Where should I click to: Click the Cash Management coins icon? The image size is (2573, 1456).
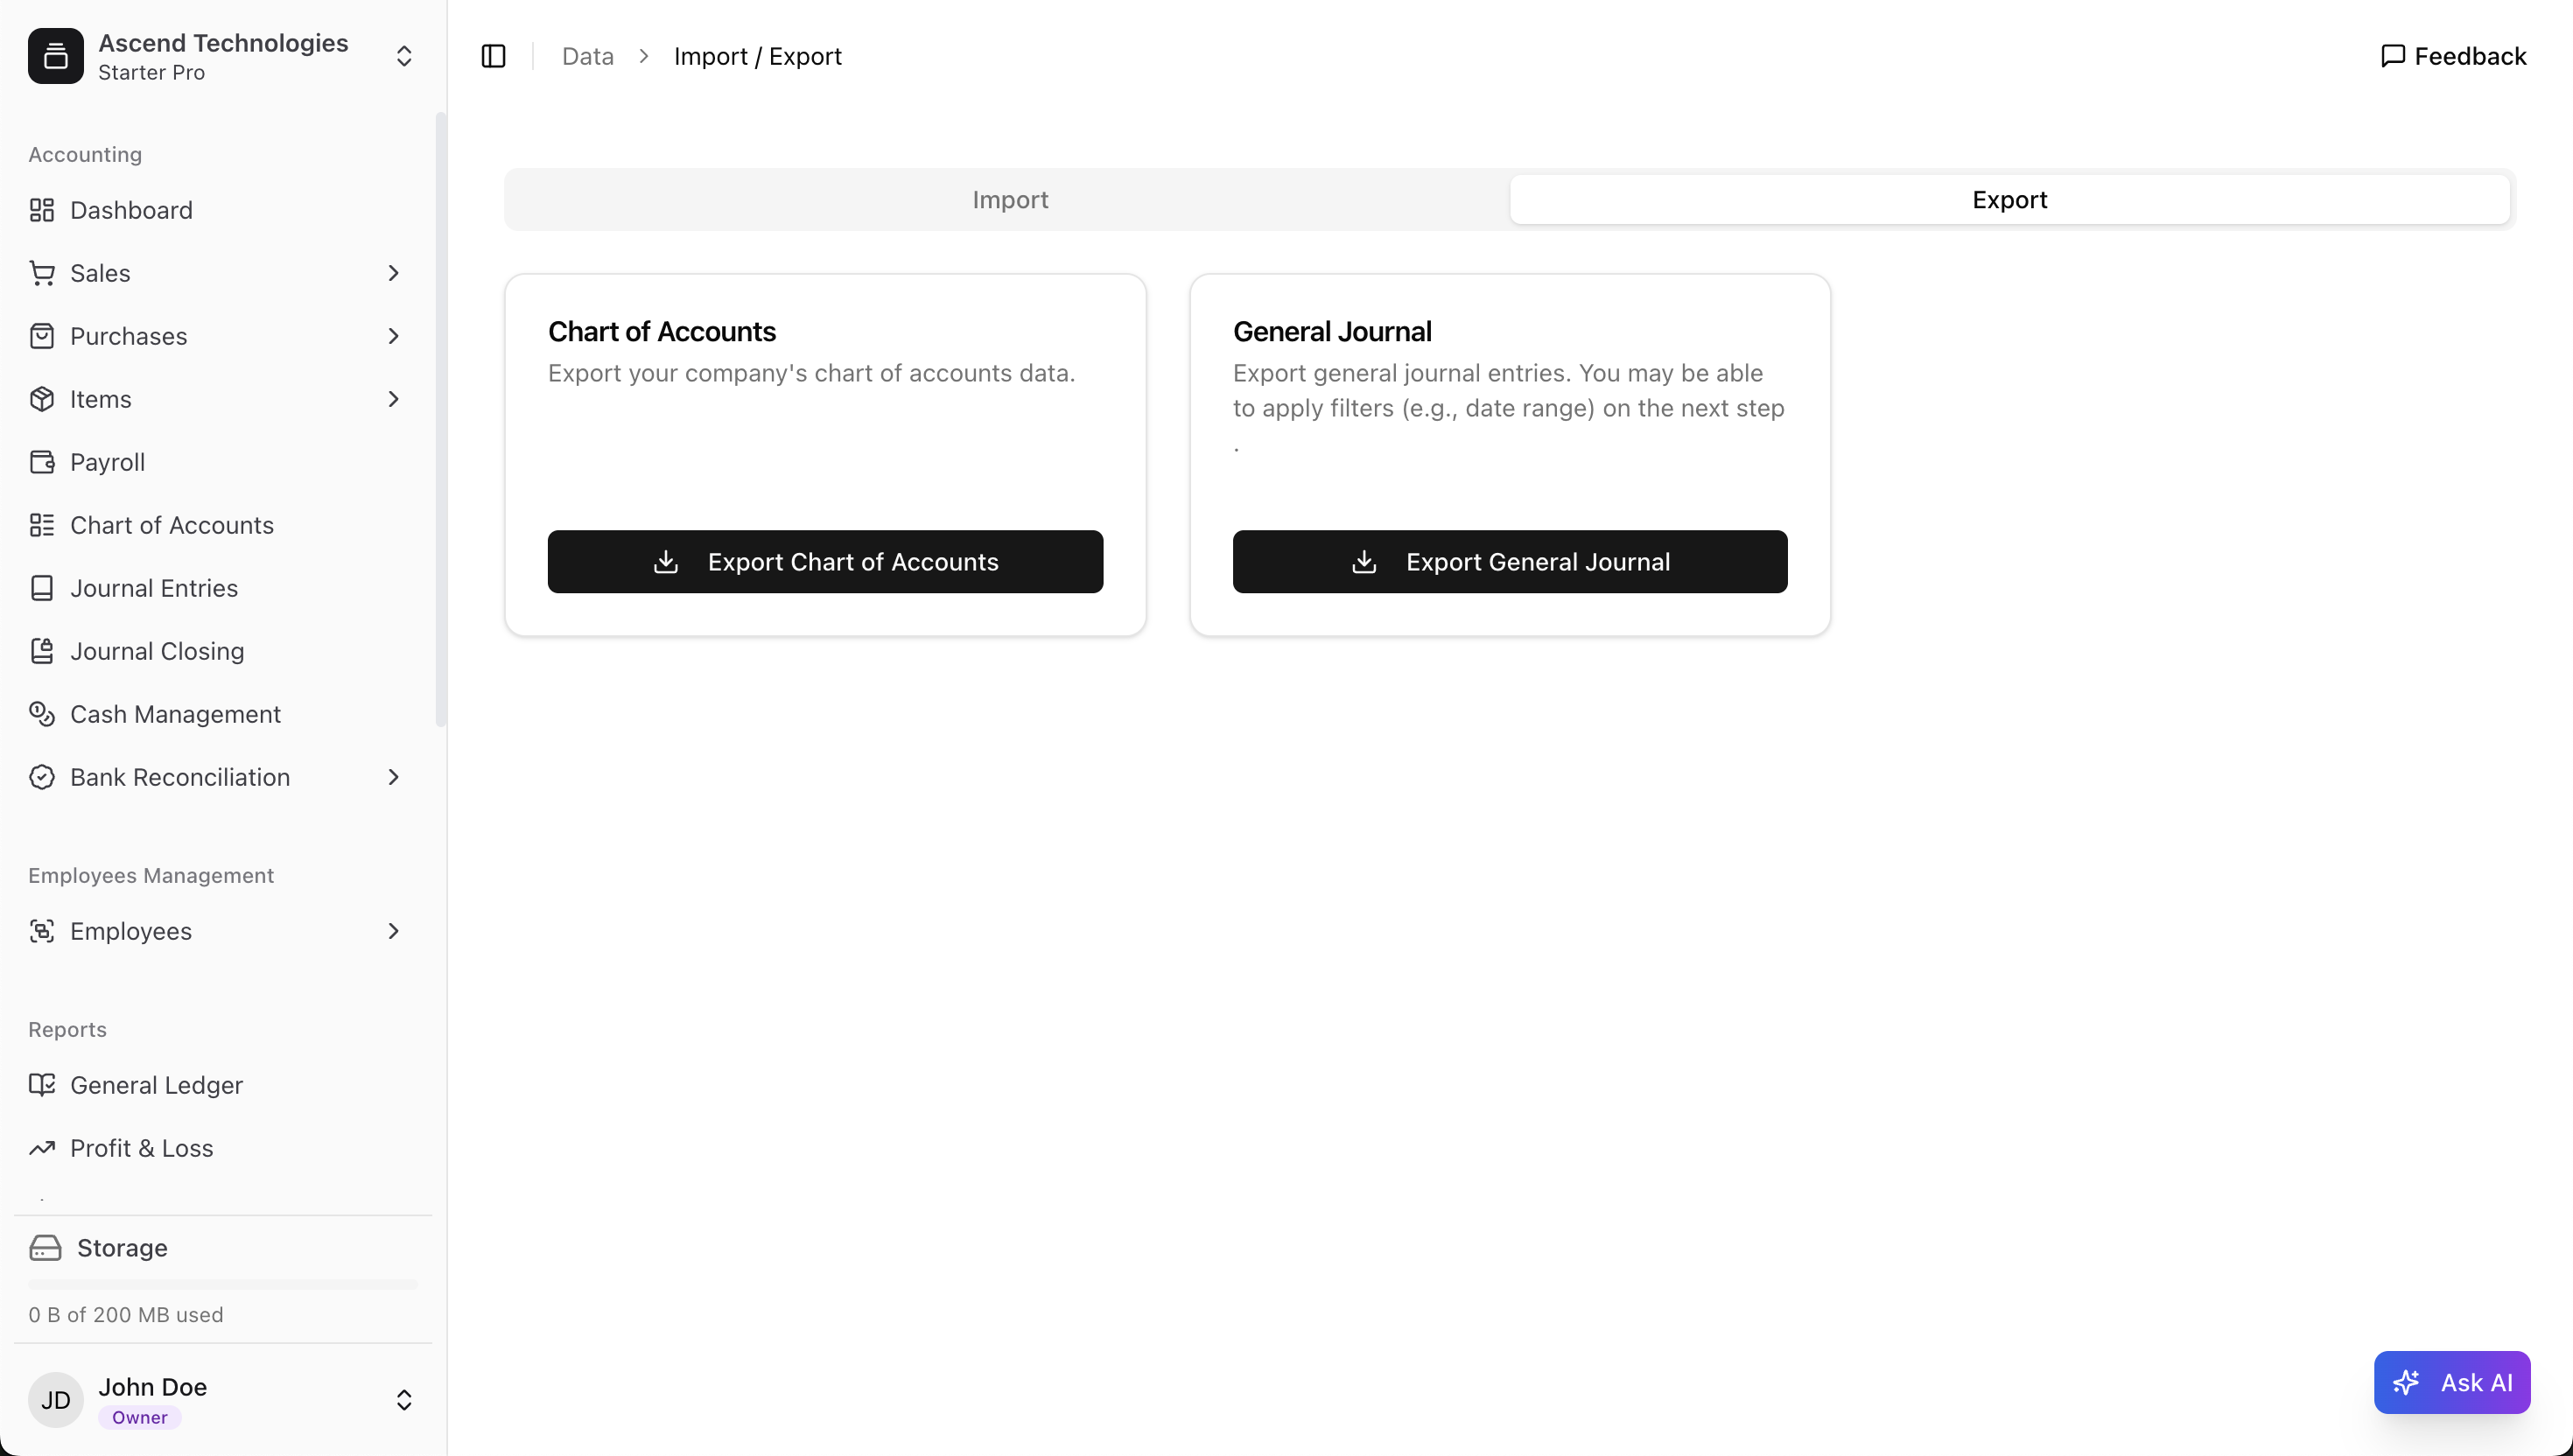coord(42,714)
